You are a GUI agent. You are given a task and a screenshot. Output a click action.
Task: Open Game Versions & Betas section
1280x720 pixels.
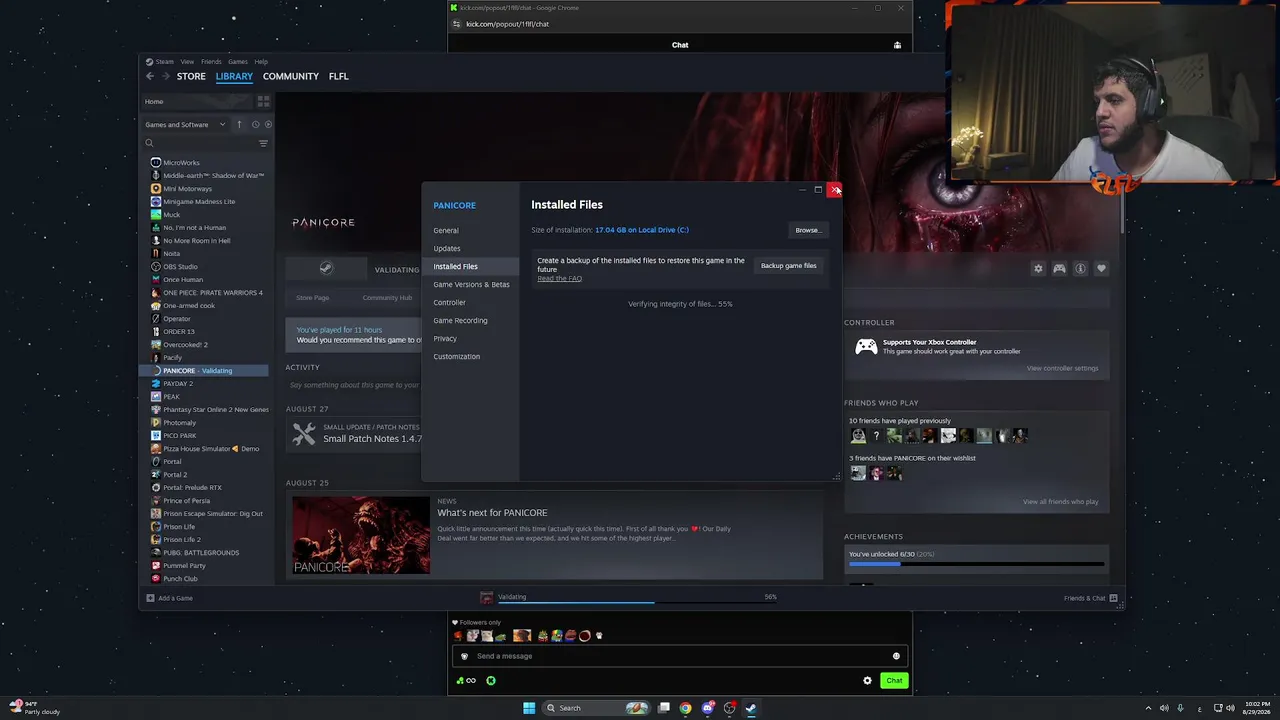point(471,284)
